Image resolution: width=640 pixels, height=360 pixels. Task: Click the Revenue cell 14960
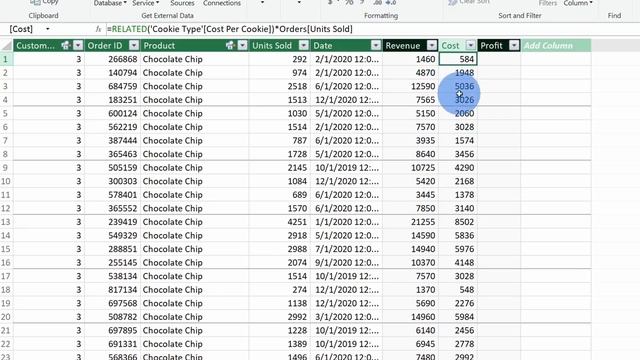pos(410,317)
